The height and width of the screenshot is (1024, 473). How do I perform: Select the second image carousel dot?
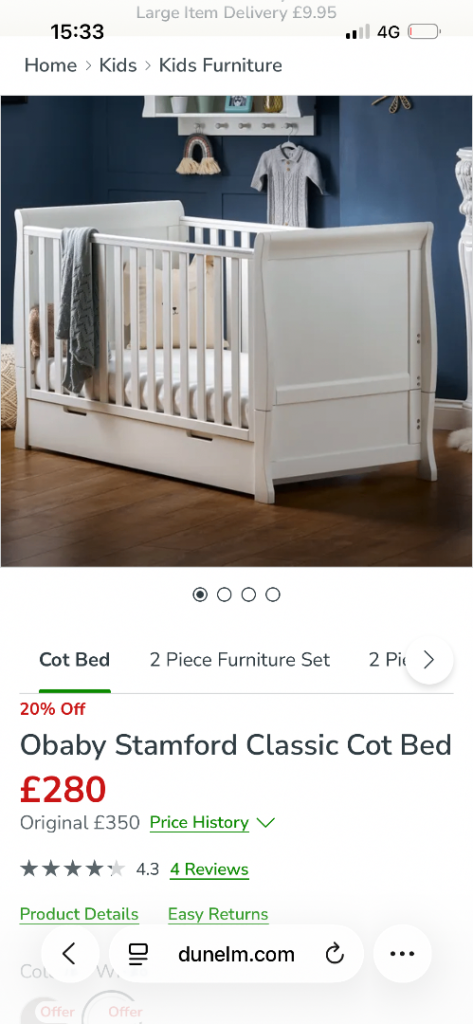(x=224, y=594)
